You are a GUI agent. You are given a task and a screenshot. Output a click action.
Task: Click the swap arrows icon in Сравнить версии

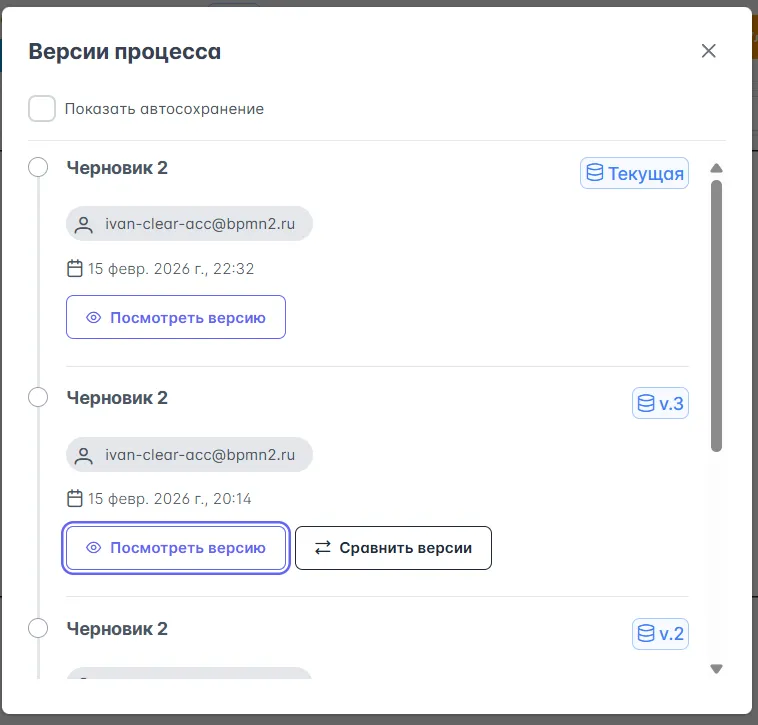323,548
